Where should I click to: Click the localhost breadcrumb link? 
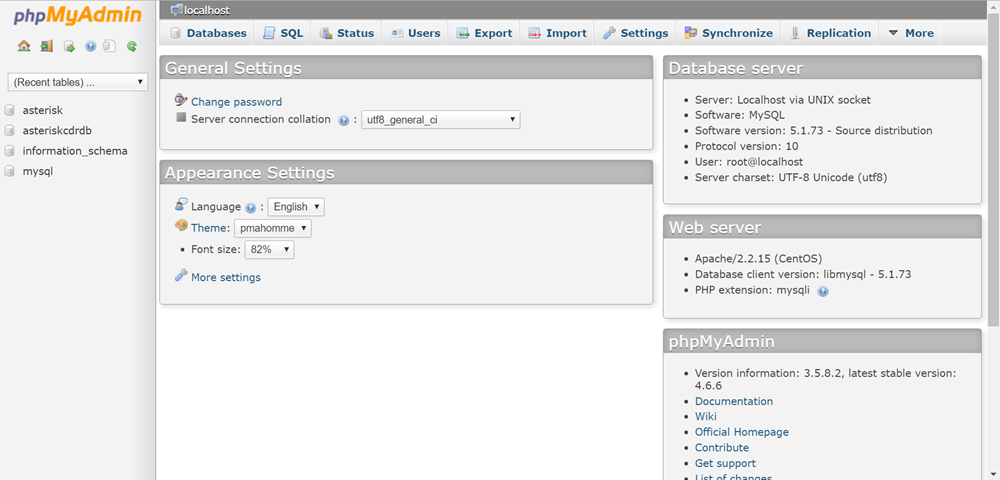pyautogui.click(x=207, y=10)
